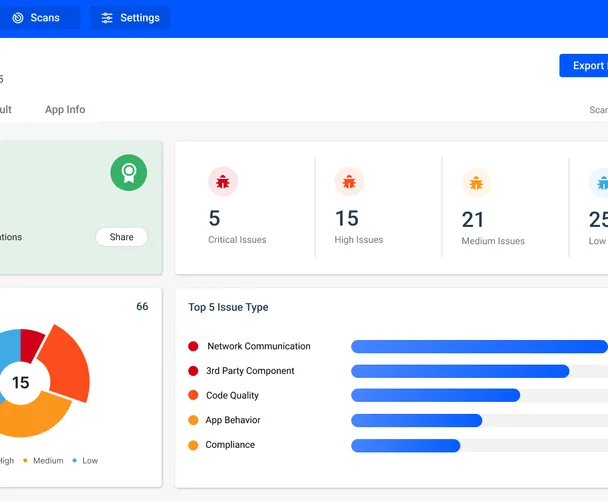
Task: Select the '5' Critical Issues count
Action: [214, 218]
